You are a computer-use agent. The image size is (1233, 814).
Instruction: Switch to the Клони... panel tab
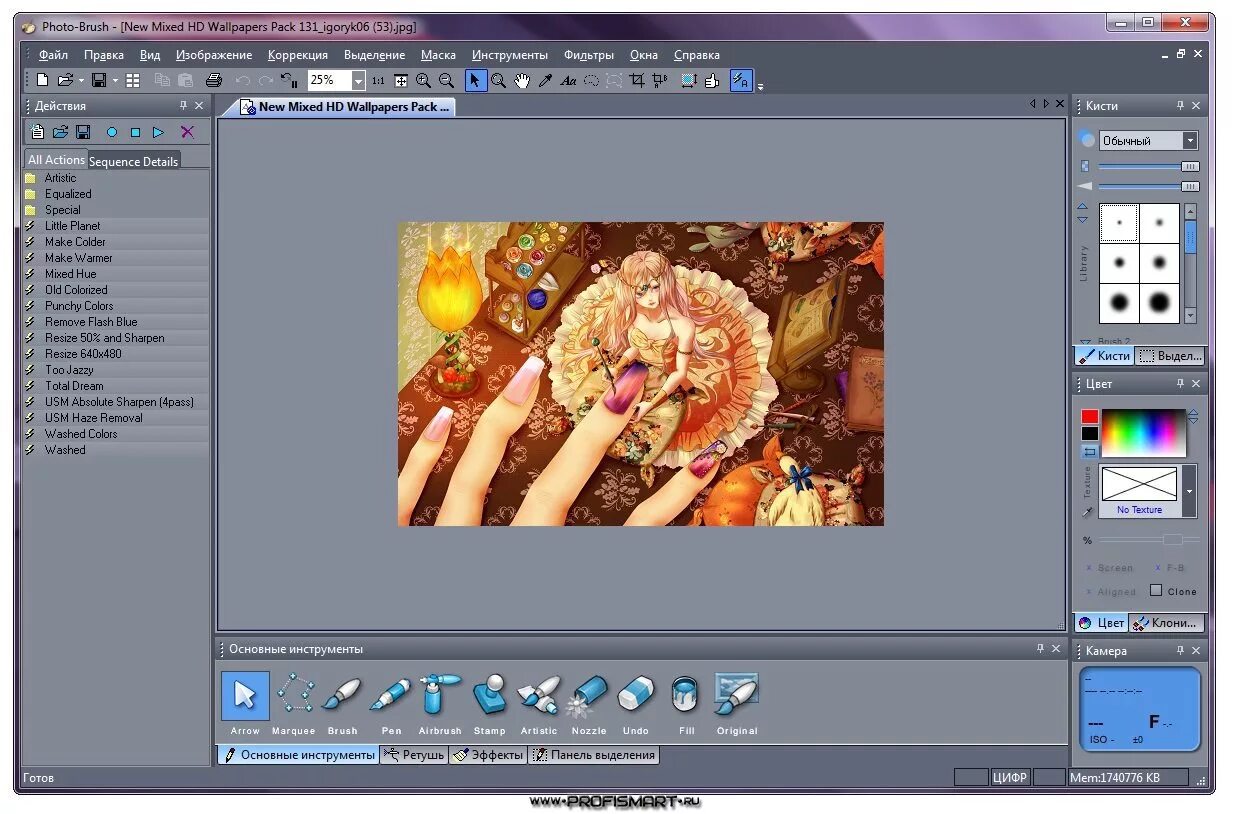[1166, 622]
